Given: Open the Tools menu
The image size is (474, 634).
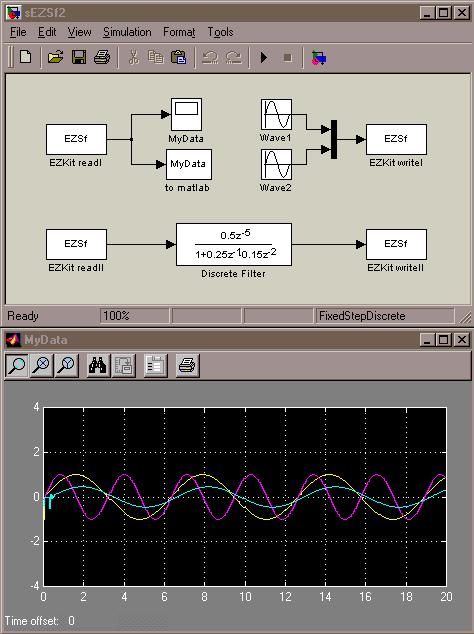Looking at the screenshot, I should coord(220,32).
